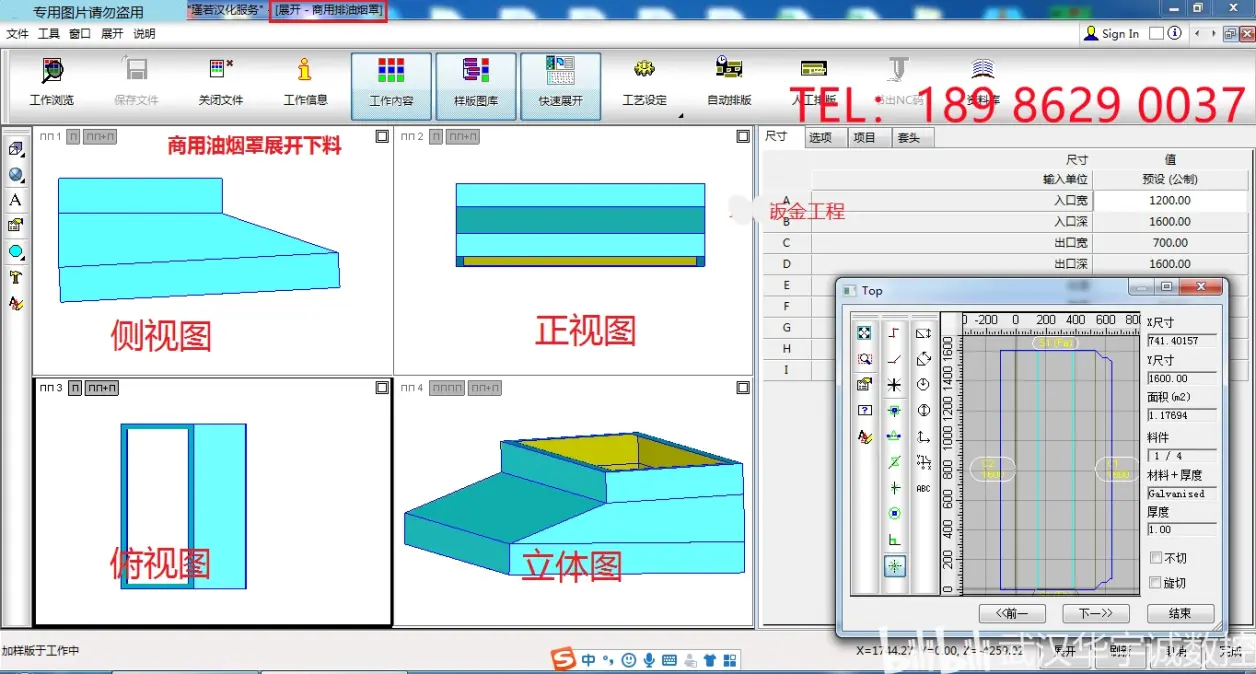Click the 材料+厚度 Galvanized field
The image size is (1256, 674).
1181,493
